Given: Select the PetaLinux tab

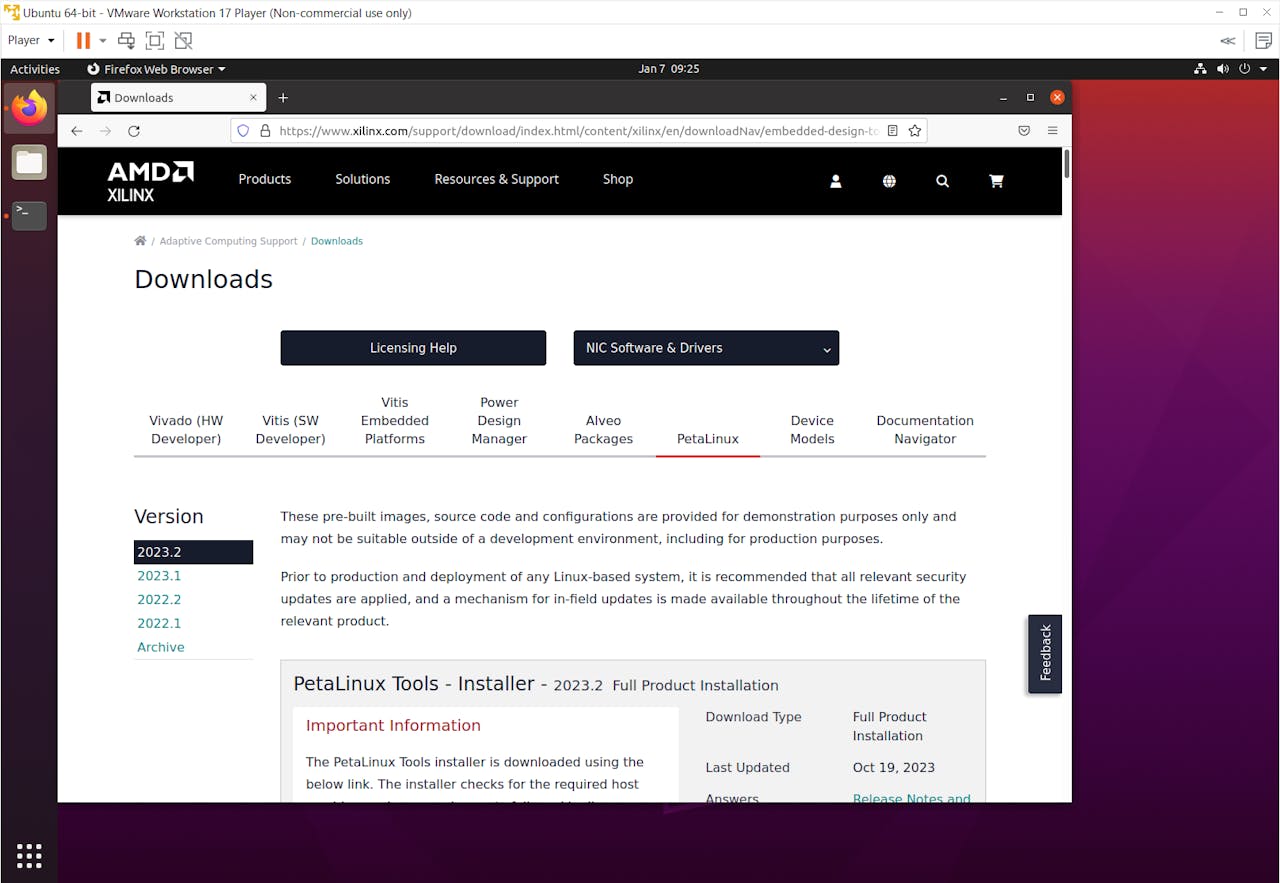Looking at the screenshot, I should 708,439.
